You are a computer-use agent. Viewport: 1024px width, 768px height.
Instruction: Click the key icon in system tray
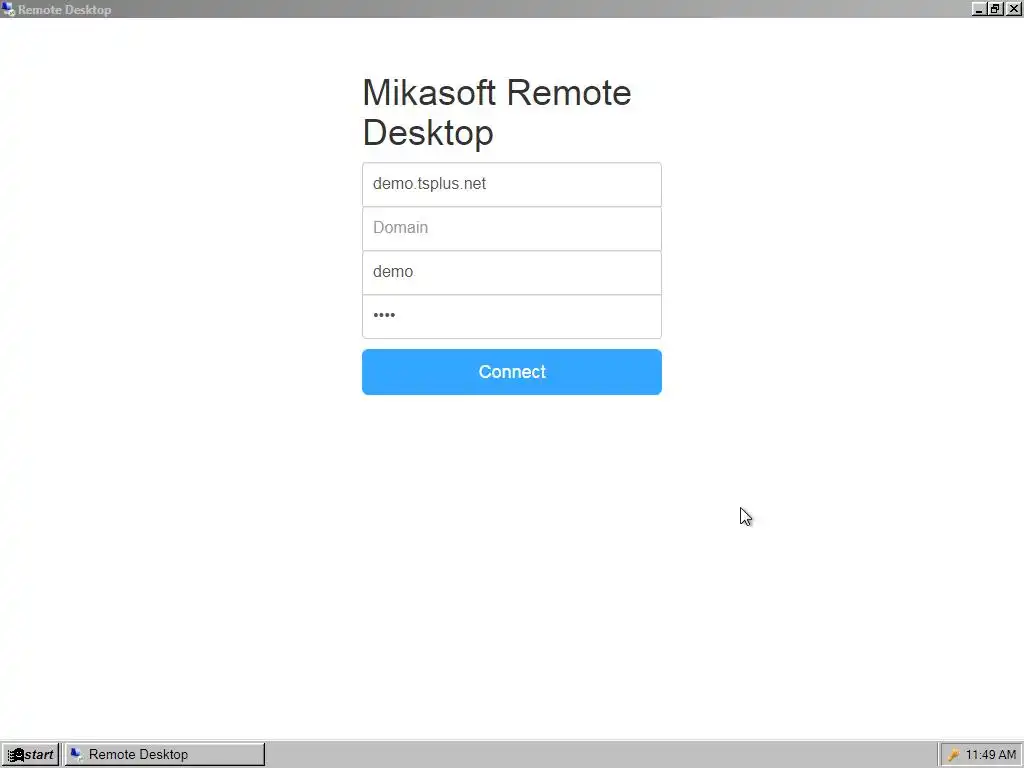(x=953, y=755)
